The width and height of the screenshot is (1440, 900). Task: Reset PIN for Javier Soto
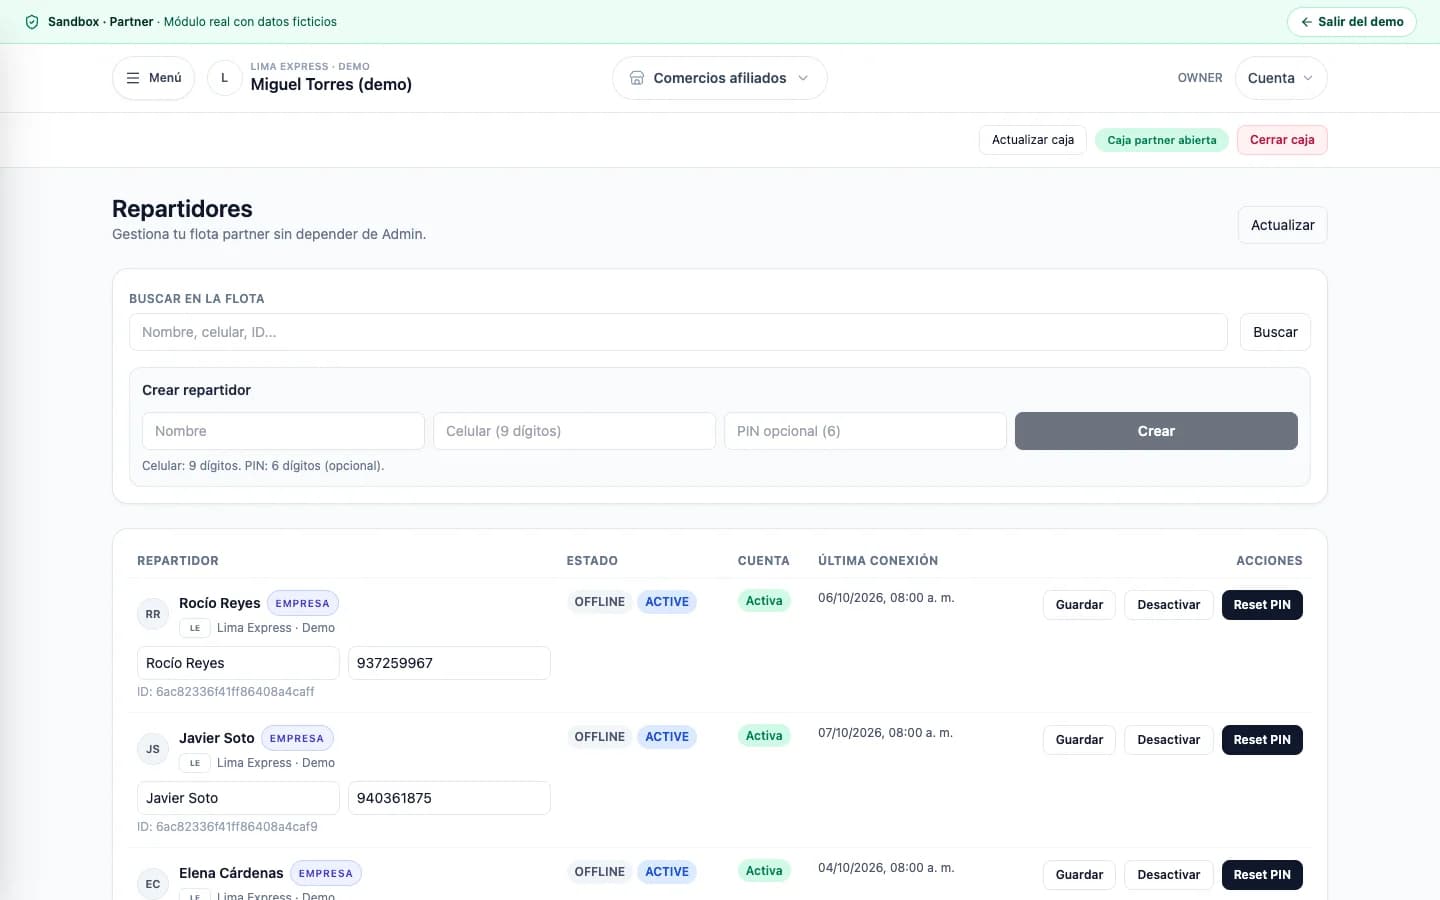coord(1262,740)
